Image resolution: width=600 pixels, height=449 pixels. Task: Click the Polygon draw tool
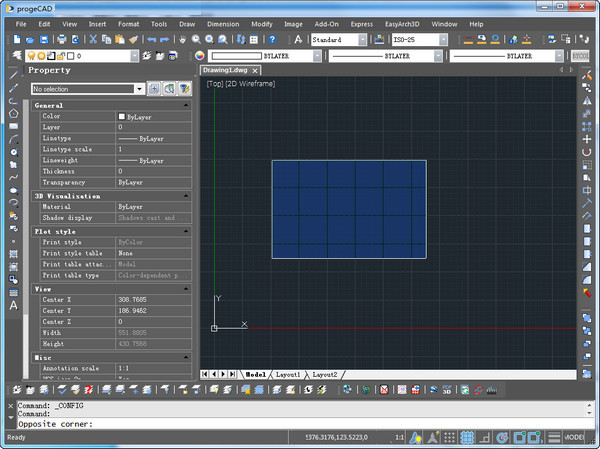(13, 113)
